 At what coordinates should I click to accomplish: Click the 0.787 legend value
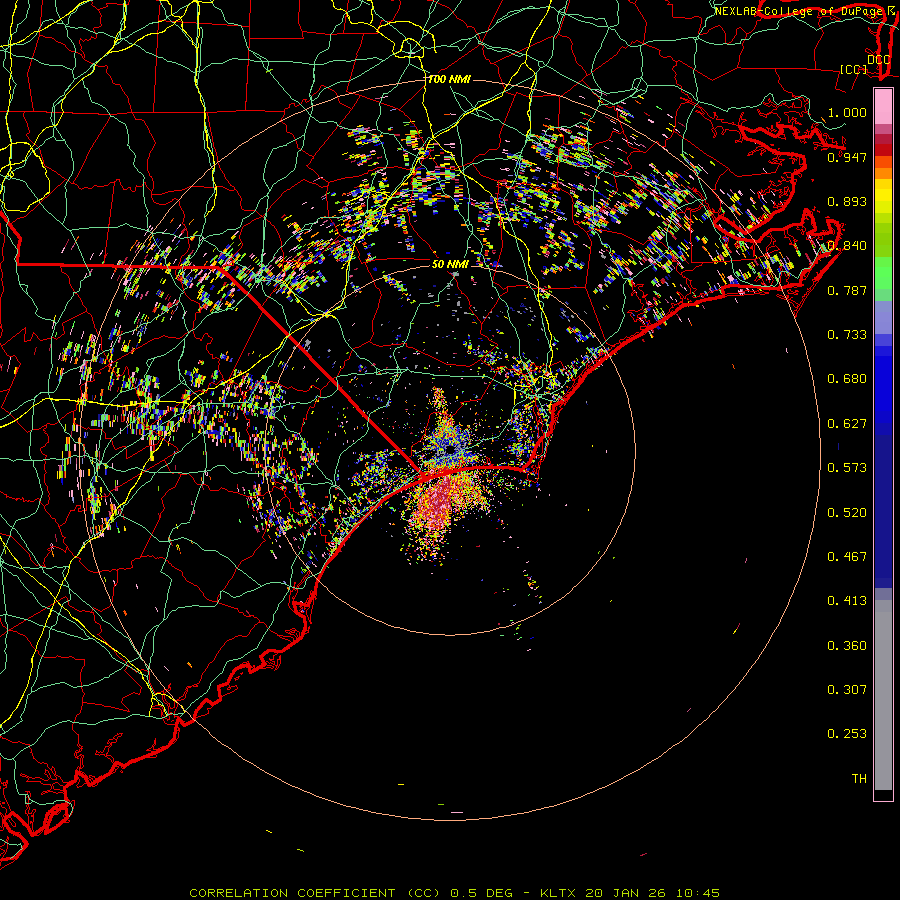pyautogui.click(x=847, y=290)
